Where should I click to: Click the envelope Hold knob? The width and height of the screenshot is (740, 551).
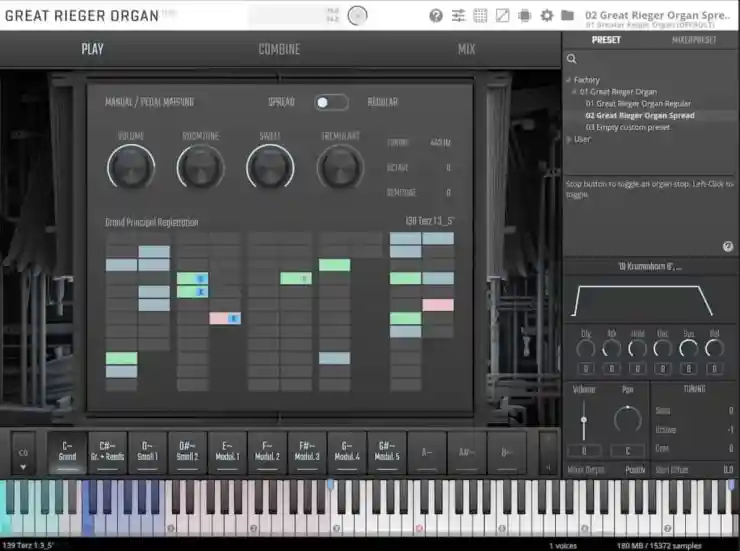[637, 349]
